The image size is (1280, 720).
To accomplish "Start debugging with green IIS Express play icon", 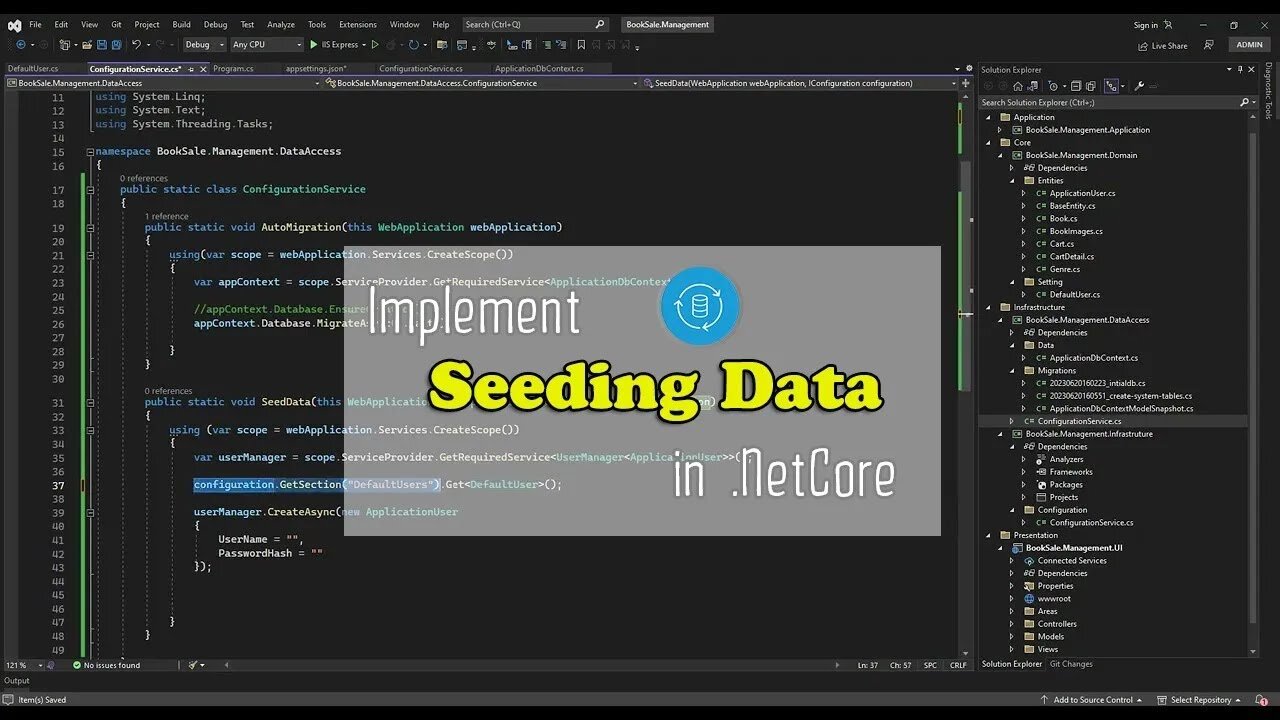I will 313,44.
